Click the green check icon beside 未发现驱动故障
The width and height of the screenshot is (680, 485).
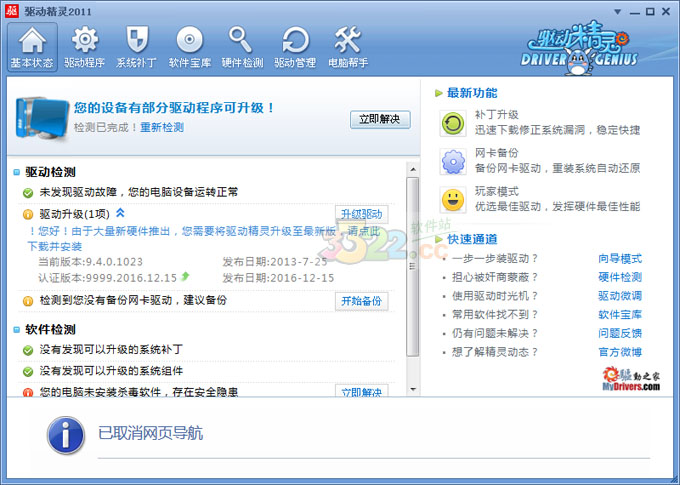pos(28,193)
